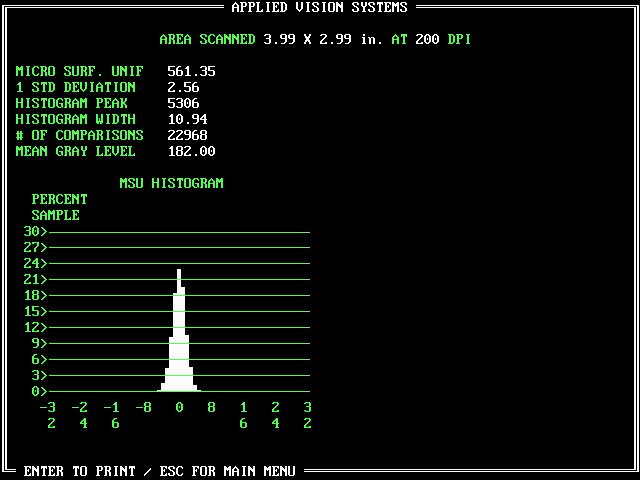This screenshot has width=640, height=480.
Task: Click the -24 x-axis label
Action: (x=80, y=415)
